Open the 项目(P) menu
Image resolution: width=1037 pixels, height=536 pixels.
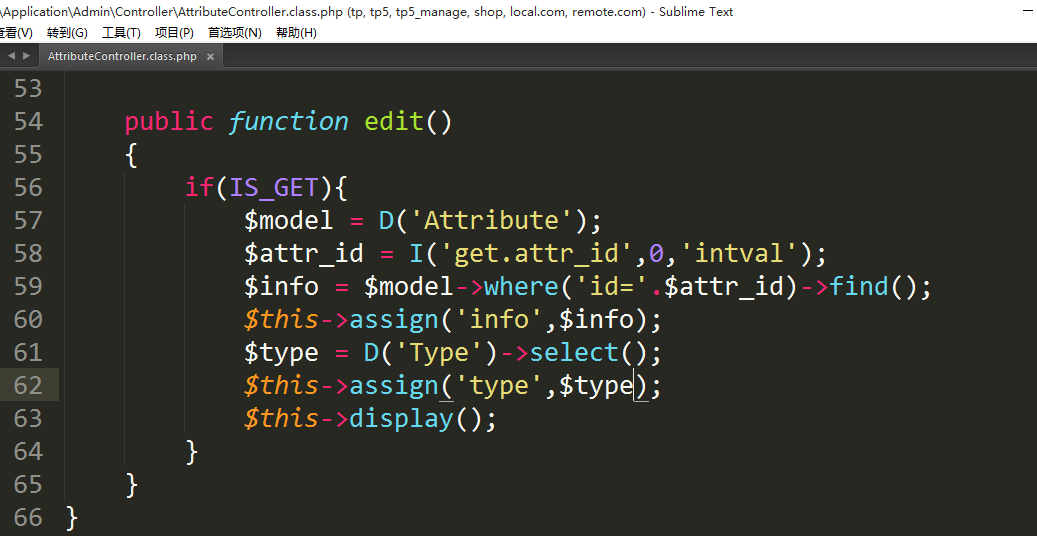click(x=174, y=33)
